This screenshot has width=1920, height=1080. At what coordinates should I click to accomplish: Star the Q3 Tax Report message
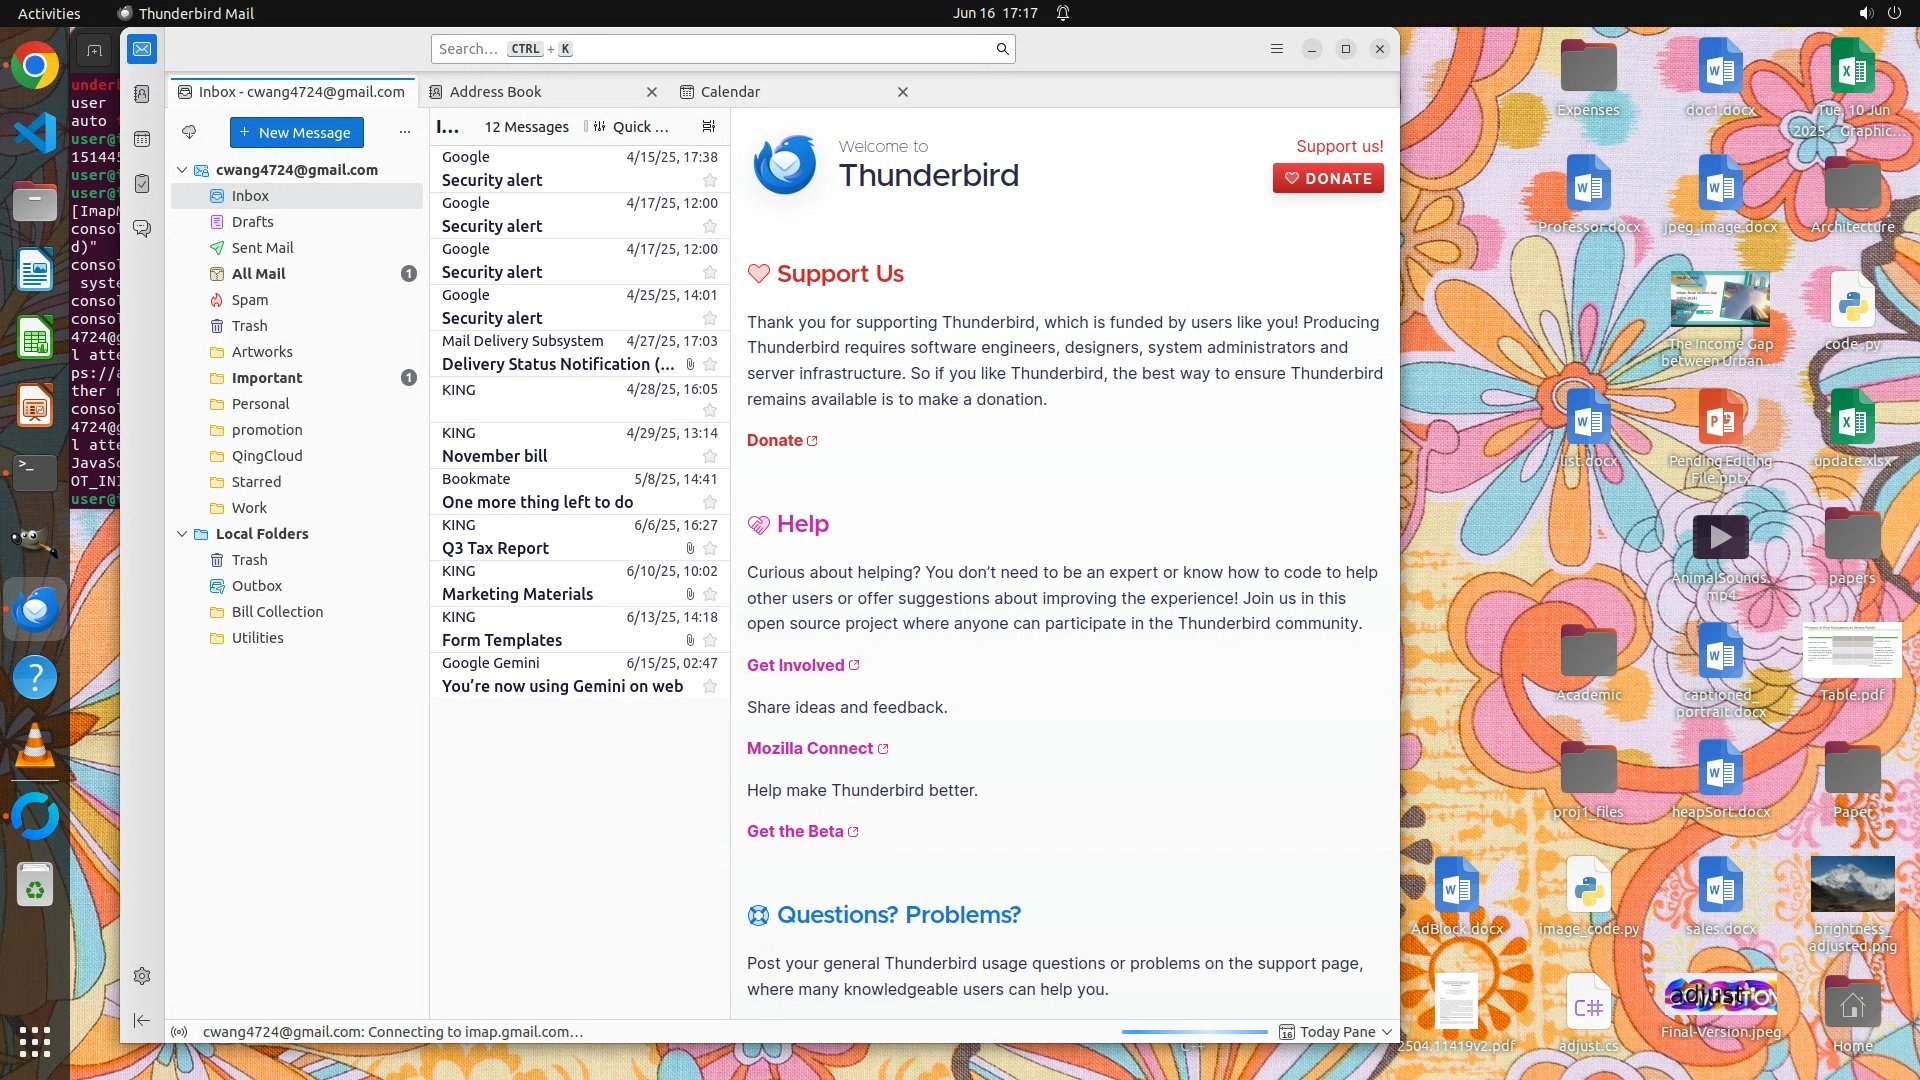click(710, 549)
